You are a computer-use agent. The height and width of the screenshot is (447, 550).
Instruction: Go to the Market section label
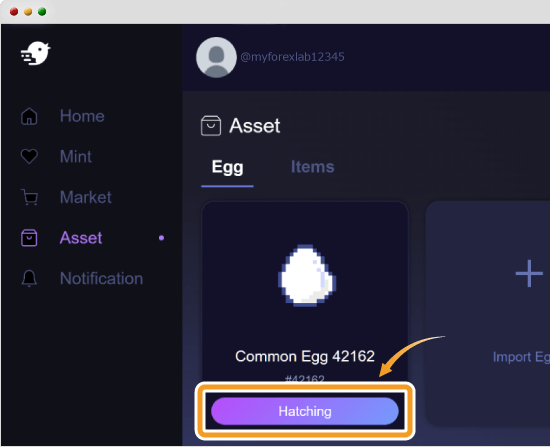(x=86, y=197)
